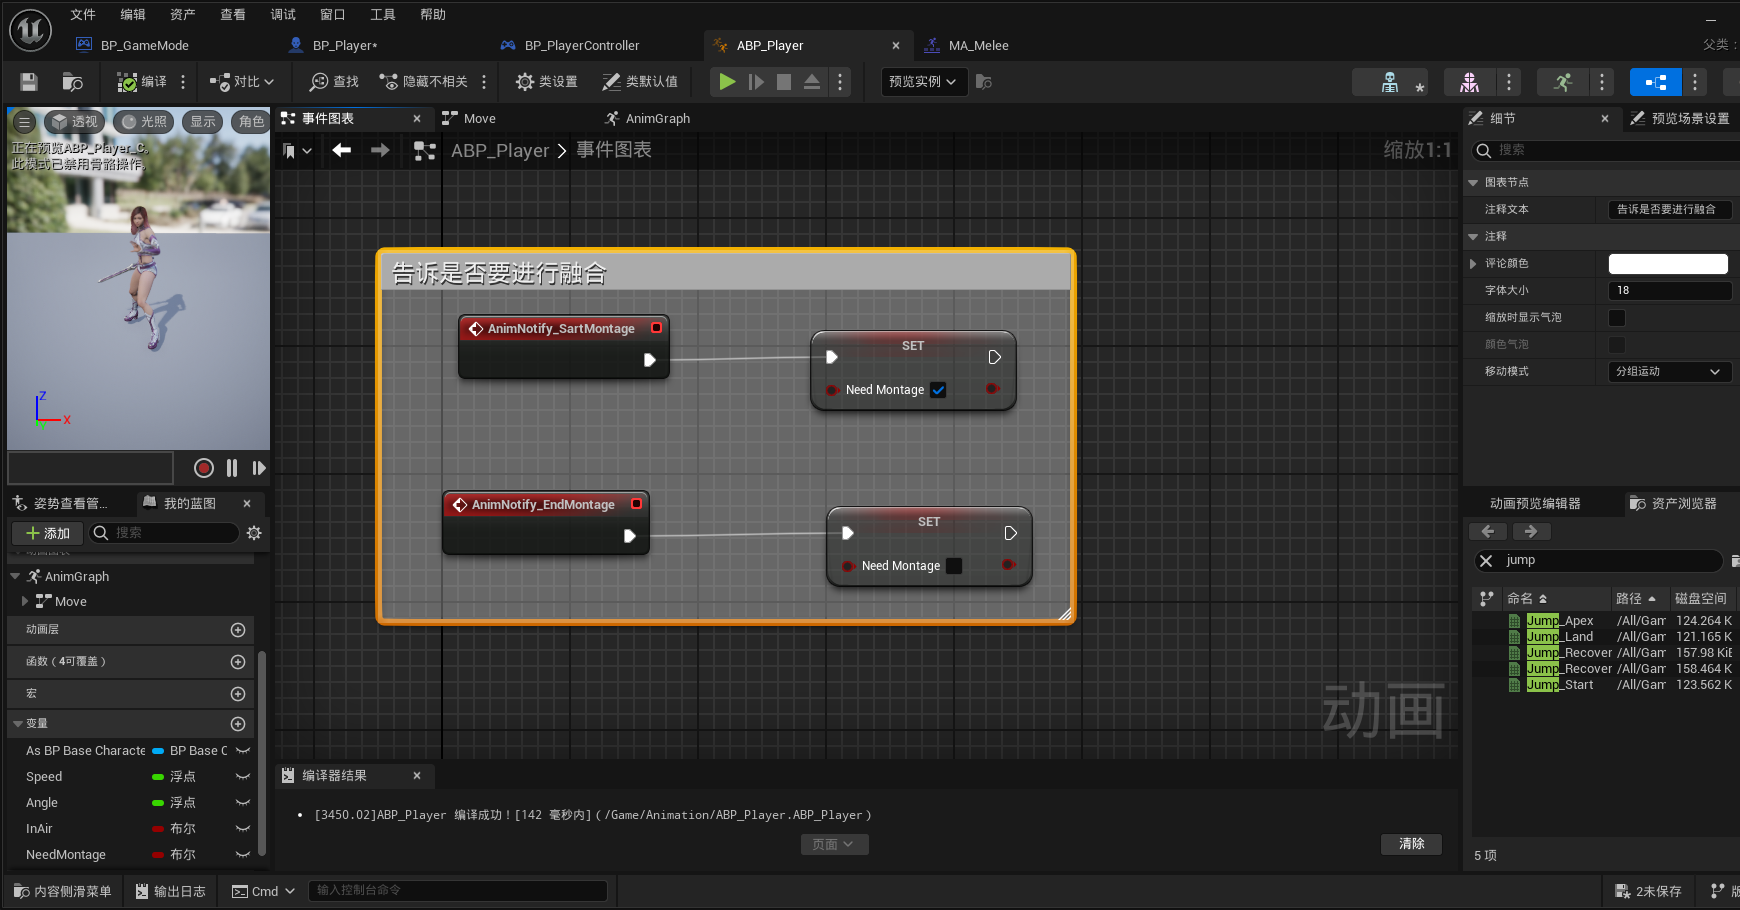Click ABP_Player in graph breadcrumb
This screenshot has height=910, width=1740.
[500, 150]
